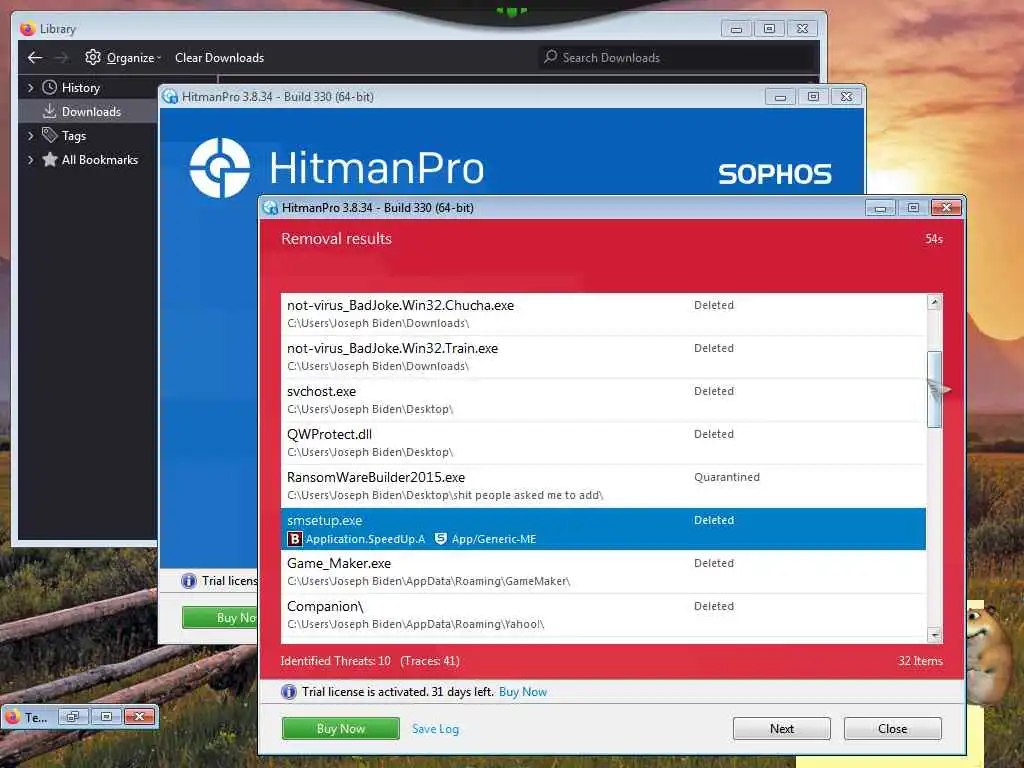The image size is (1024, 768).
Task: Click info icon beside Trial license message
Action: (x=289, y=692)
